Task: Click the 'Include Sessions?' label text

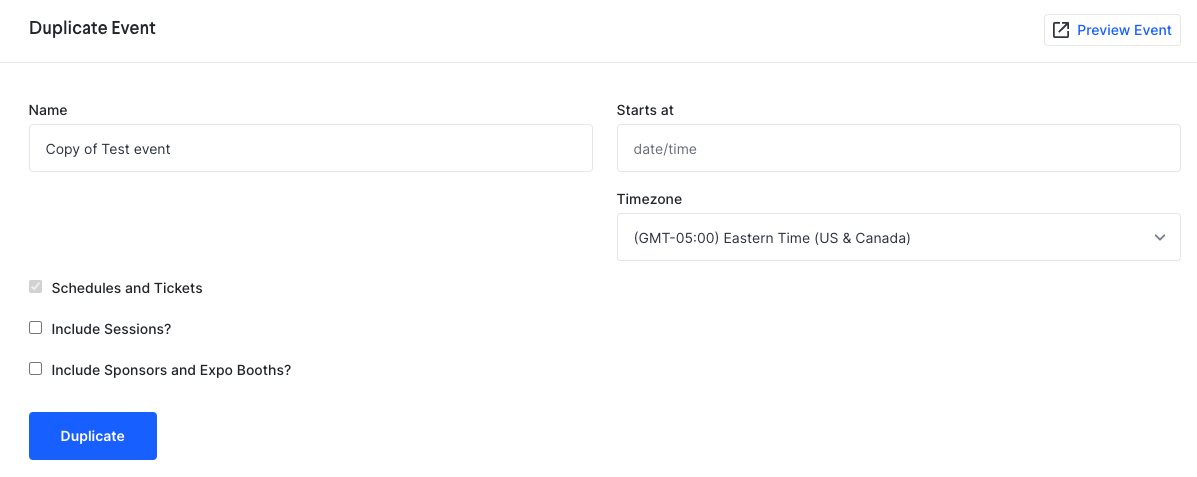Action: (x=111, y=329)
